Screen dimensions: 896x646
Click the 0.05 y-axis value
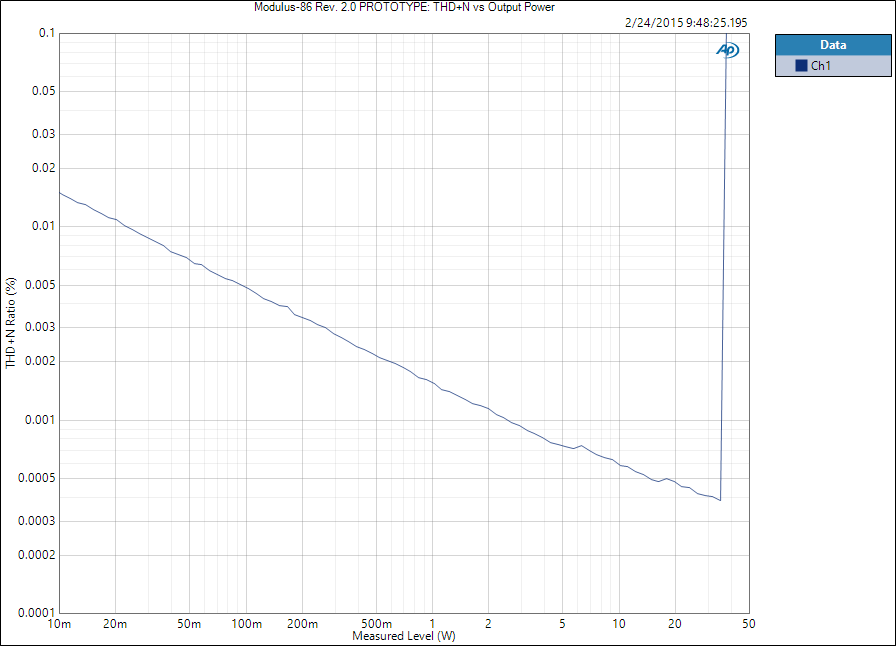(x=44, y=91)
